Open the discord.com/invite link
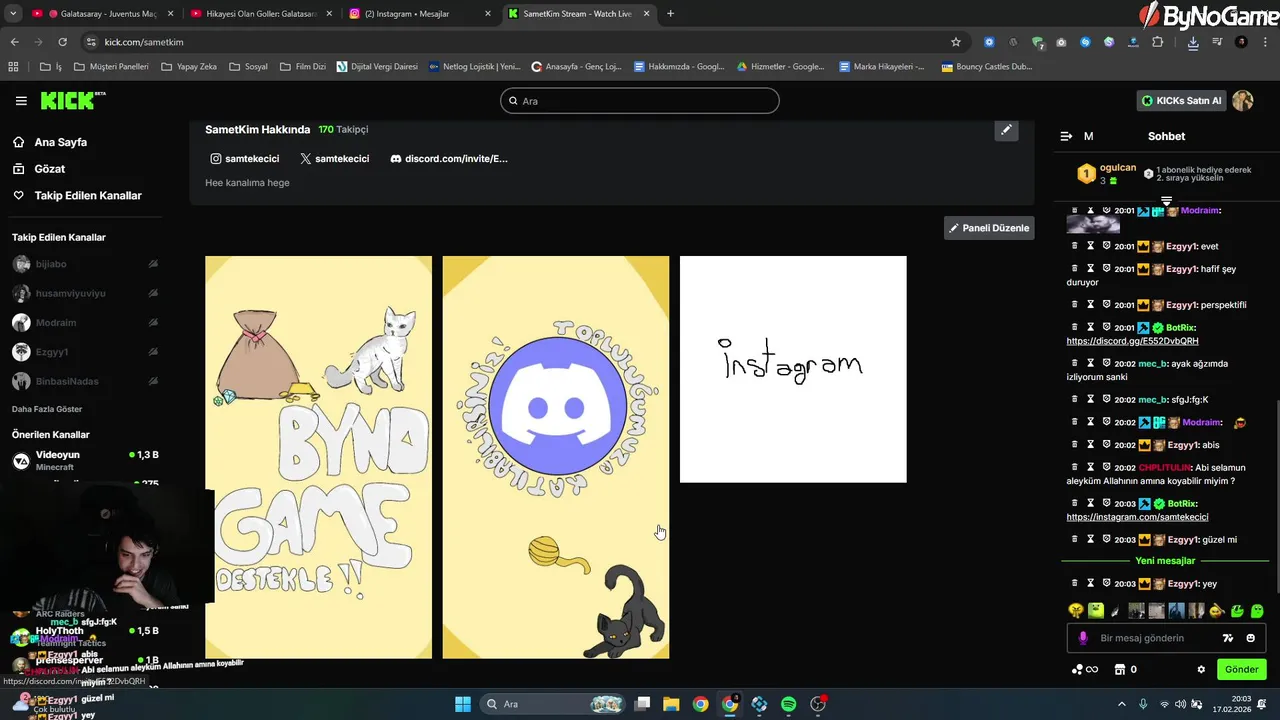 [x=449, y=159]
